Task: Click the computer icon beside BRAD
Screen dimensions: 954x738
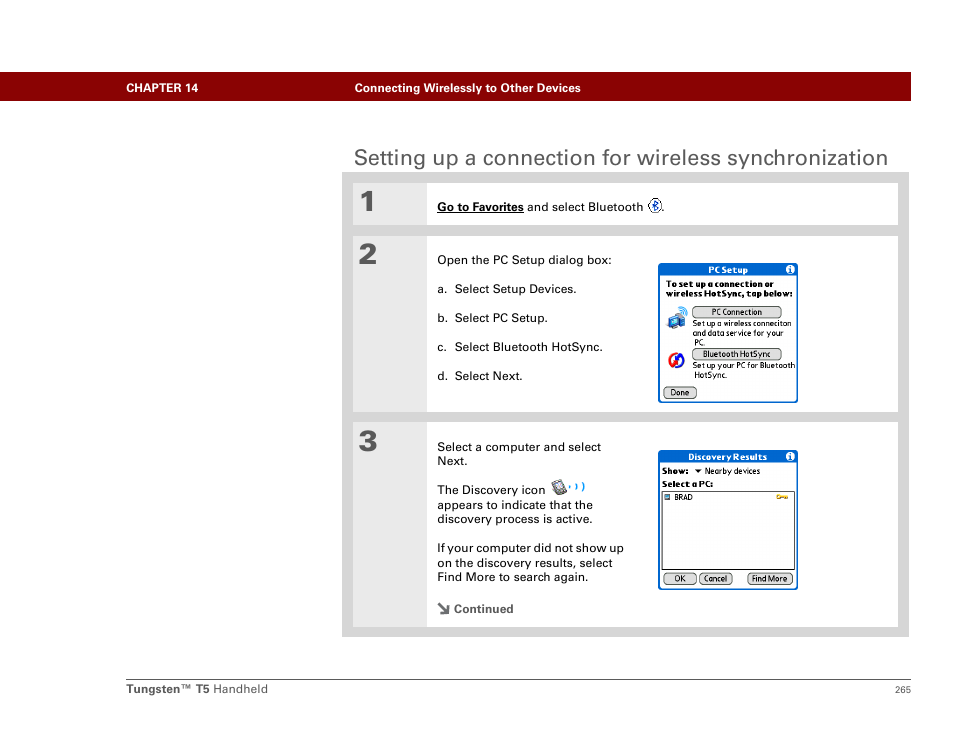Action: pos(667,497)
